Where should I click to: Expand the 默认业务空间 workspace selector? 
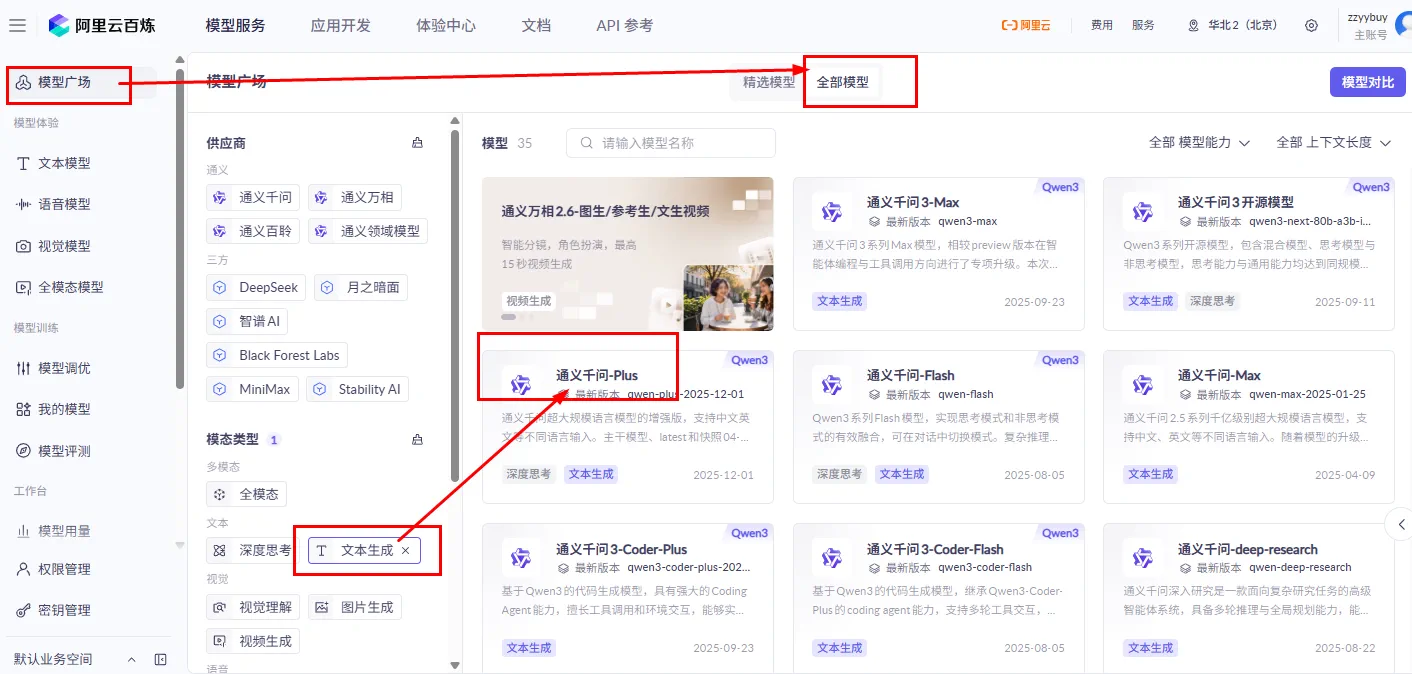click(x=74, y=659)
